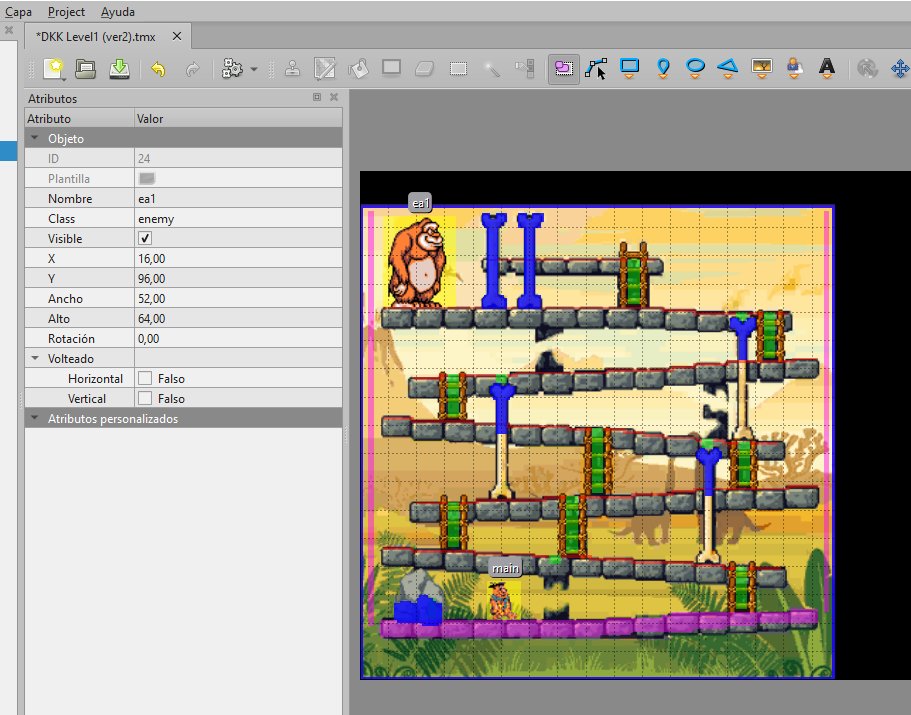Click the Rotación value 0,00
This screenshot has width=911, height=715.
(238, 338)
